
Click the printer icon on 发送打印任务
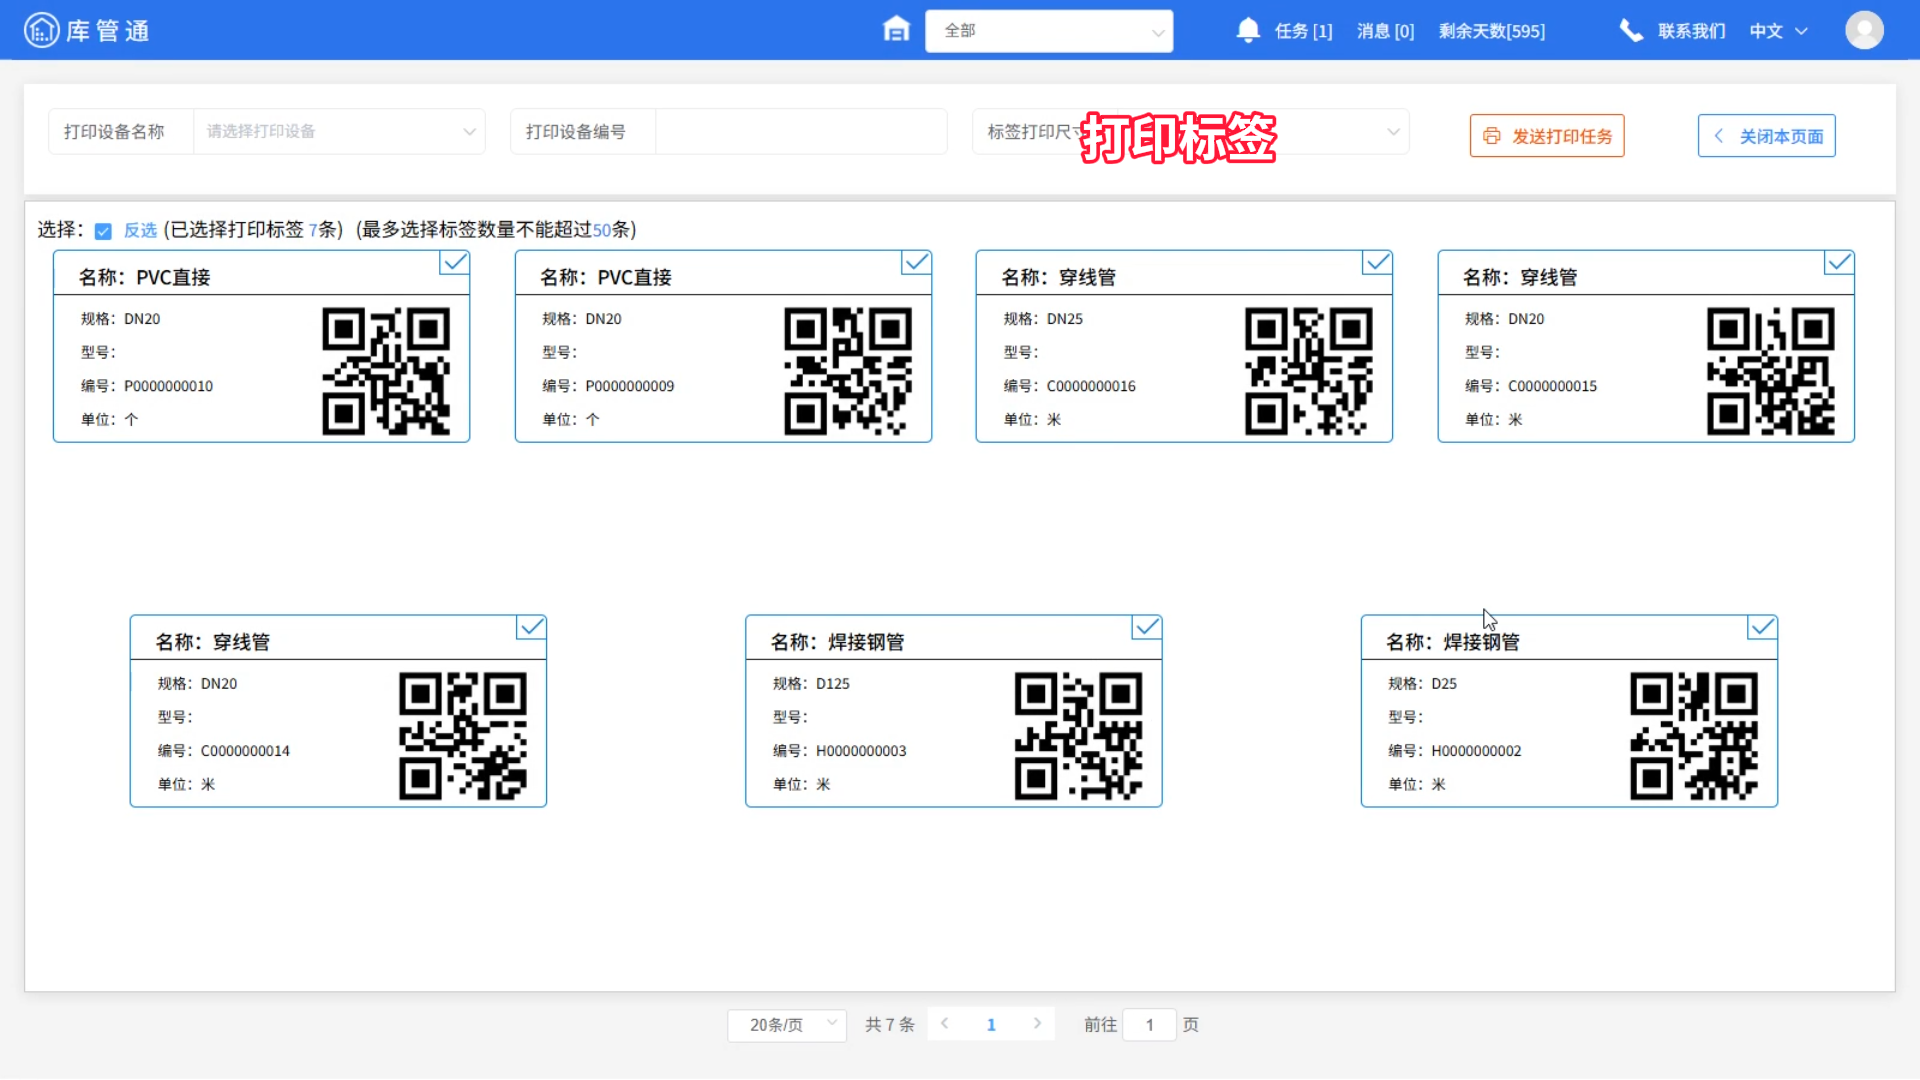coord(1491,136)
